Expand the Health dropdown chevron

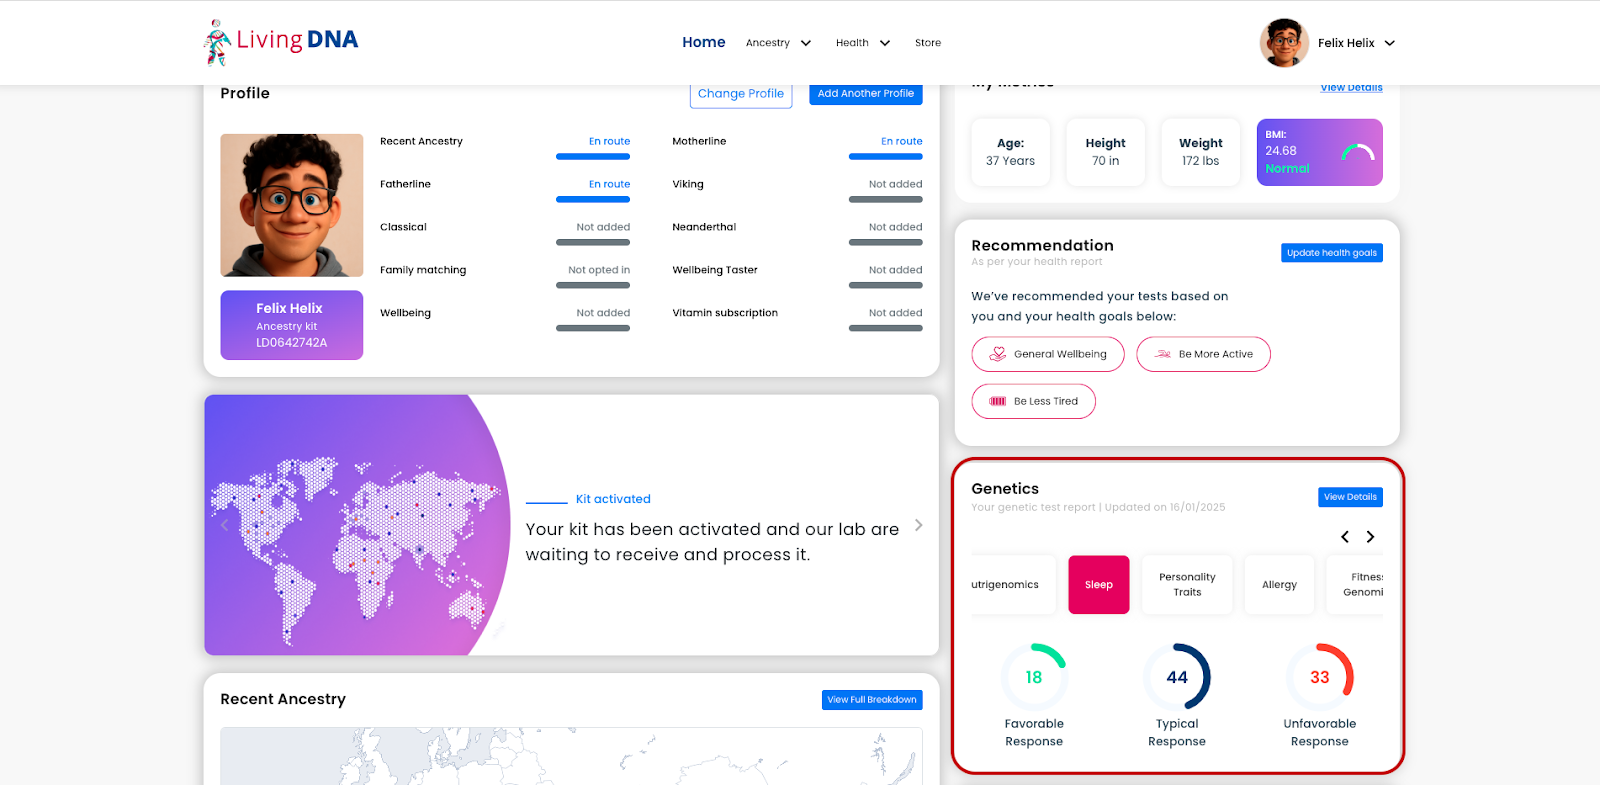coord(885,43)
